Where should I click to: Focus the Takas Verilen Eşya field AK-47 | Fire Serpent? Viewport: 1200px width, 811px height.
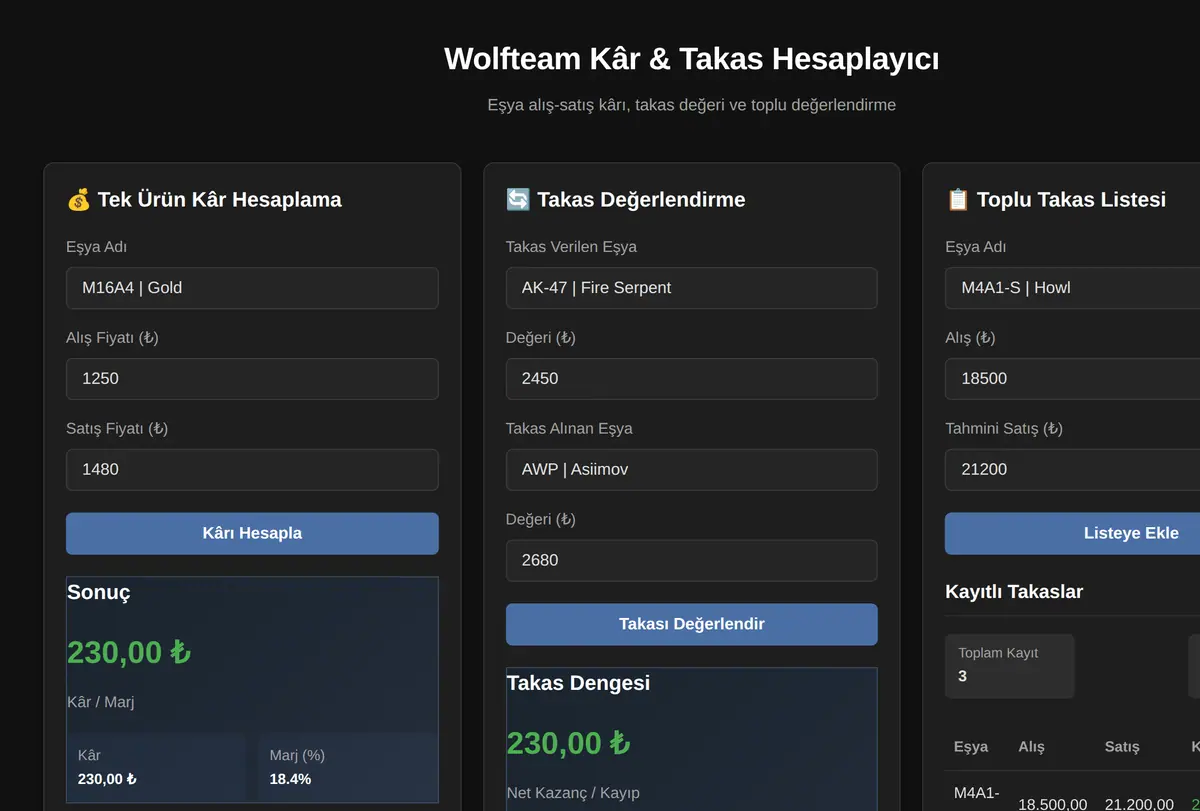[692, 288]
